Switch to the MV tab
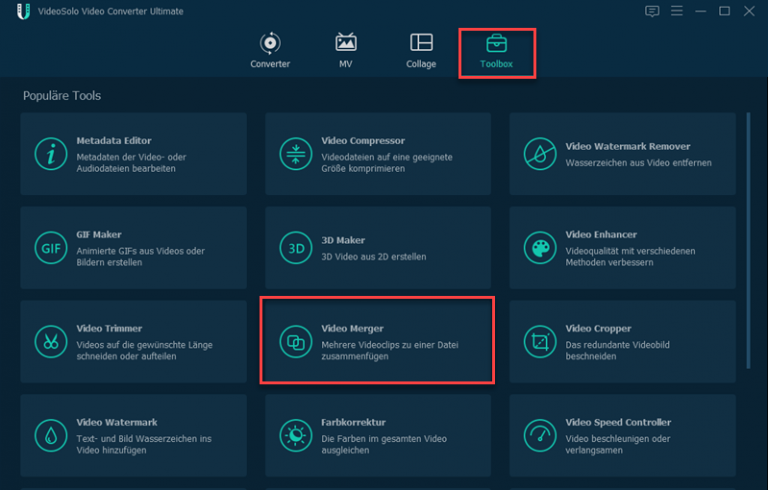 [x=346, y=50]
